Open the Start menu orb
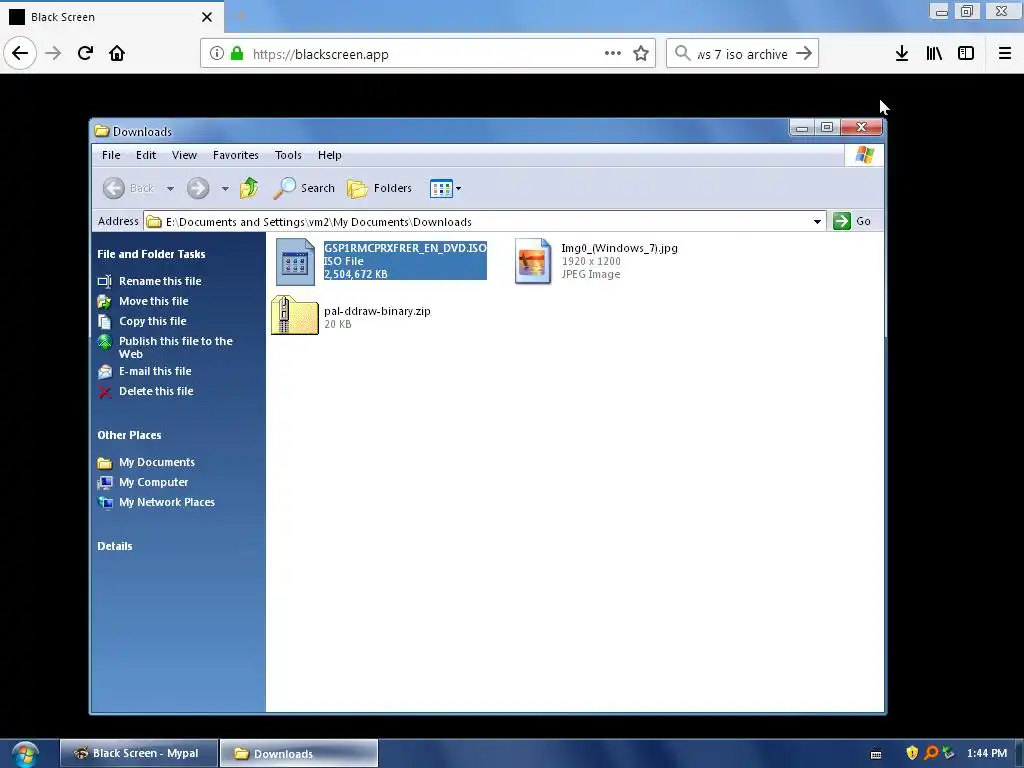The height and width of the screenshot is (768, 1024). click(25, 754)
